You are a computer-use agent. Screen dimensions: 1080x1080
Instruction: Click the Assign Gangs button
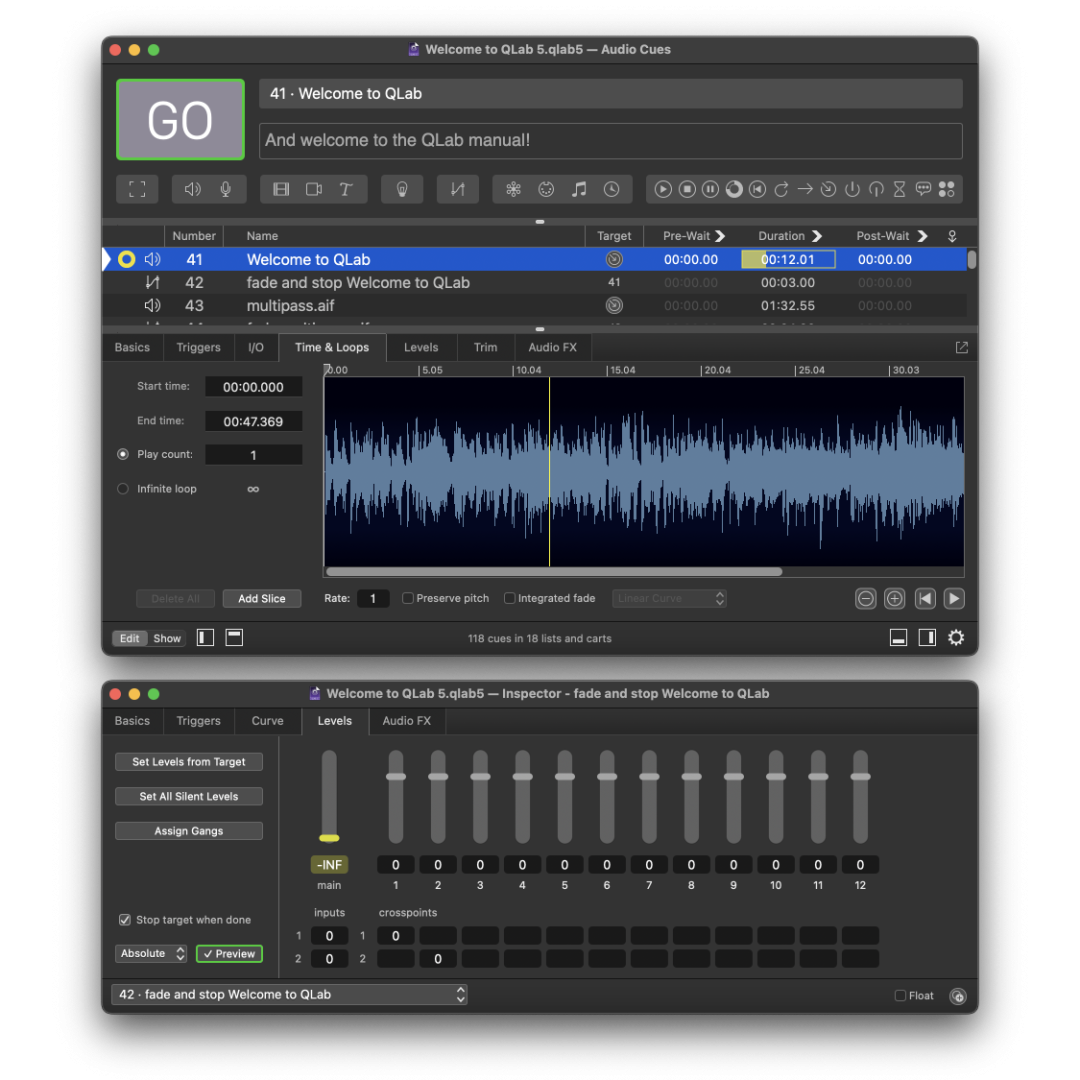pos(189,831)
